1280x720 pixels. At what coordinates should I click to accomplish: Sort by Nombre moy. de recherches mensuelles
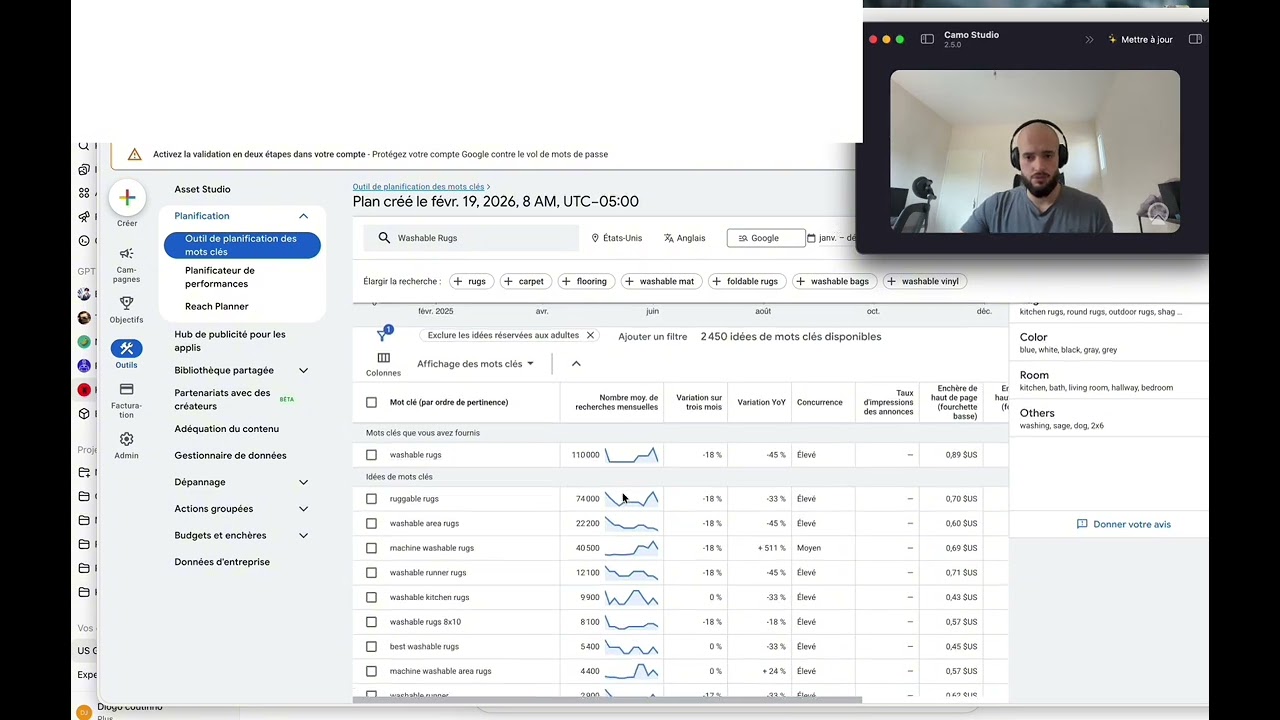point(617,402)
